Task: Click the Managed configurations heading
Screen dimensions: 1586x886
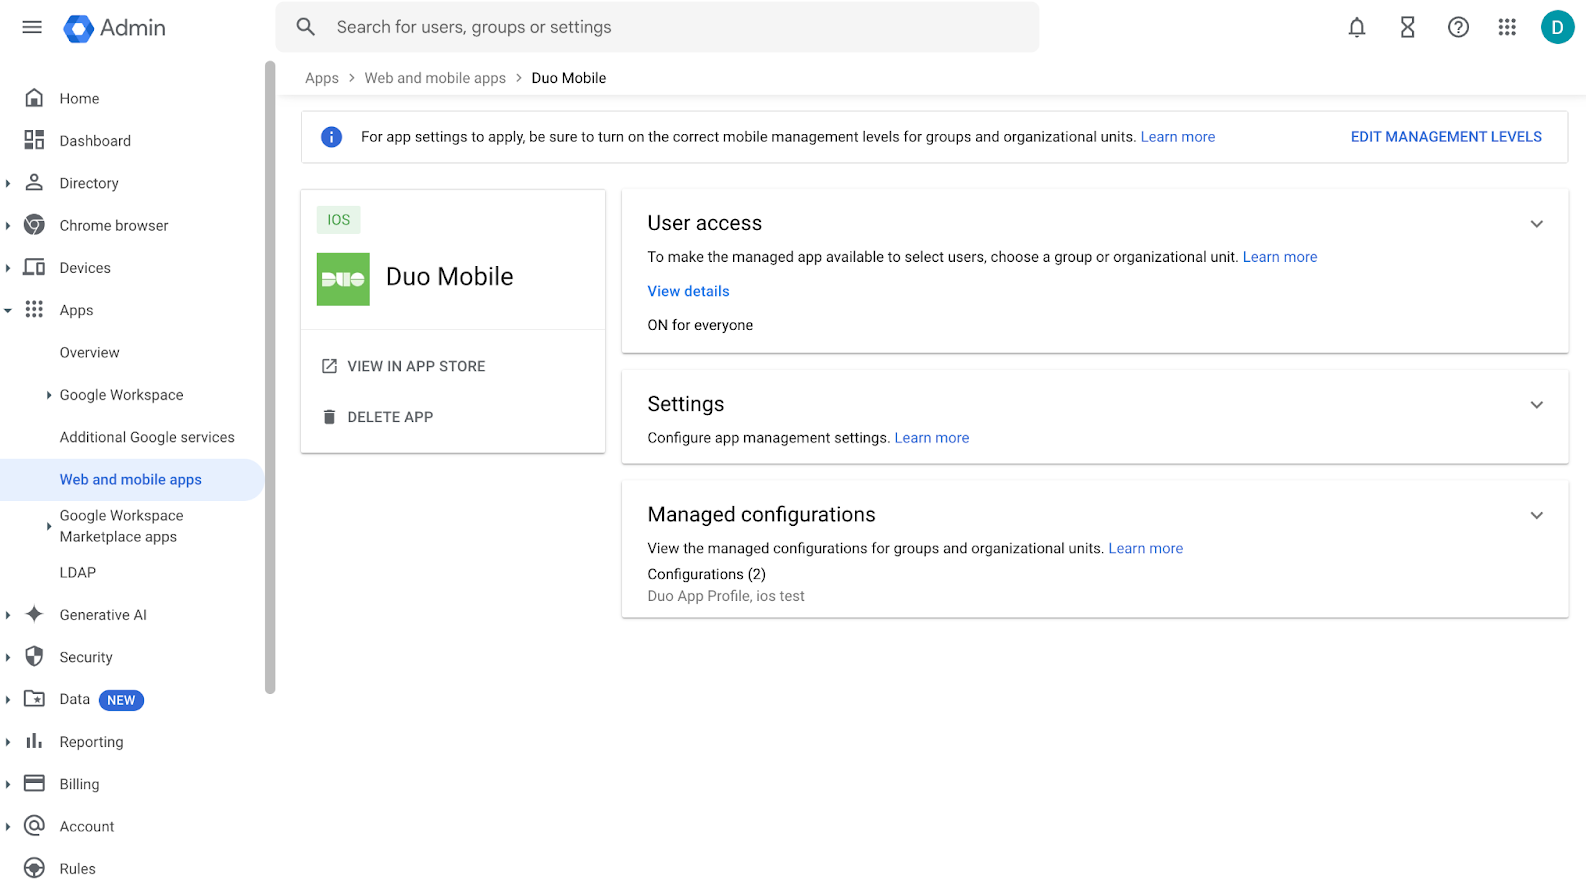Action: 761,514
